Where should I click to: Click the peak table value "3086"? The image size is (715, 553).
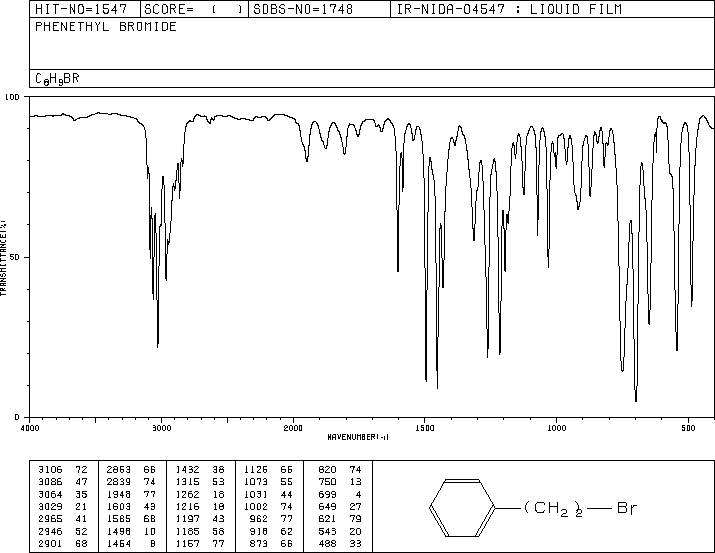pos(50,482)
